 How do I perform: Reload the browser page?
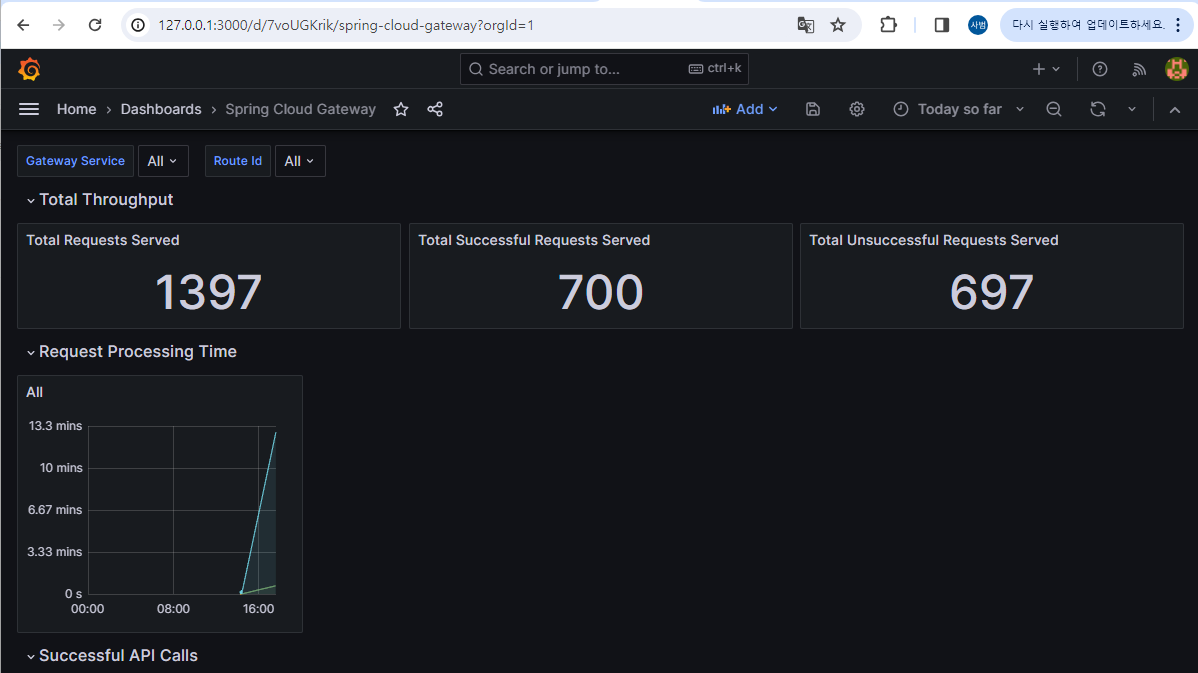pos(95,25)
